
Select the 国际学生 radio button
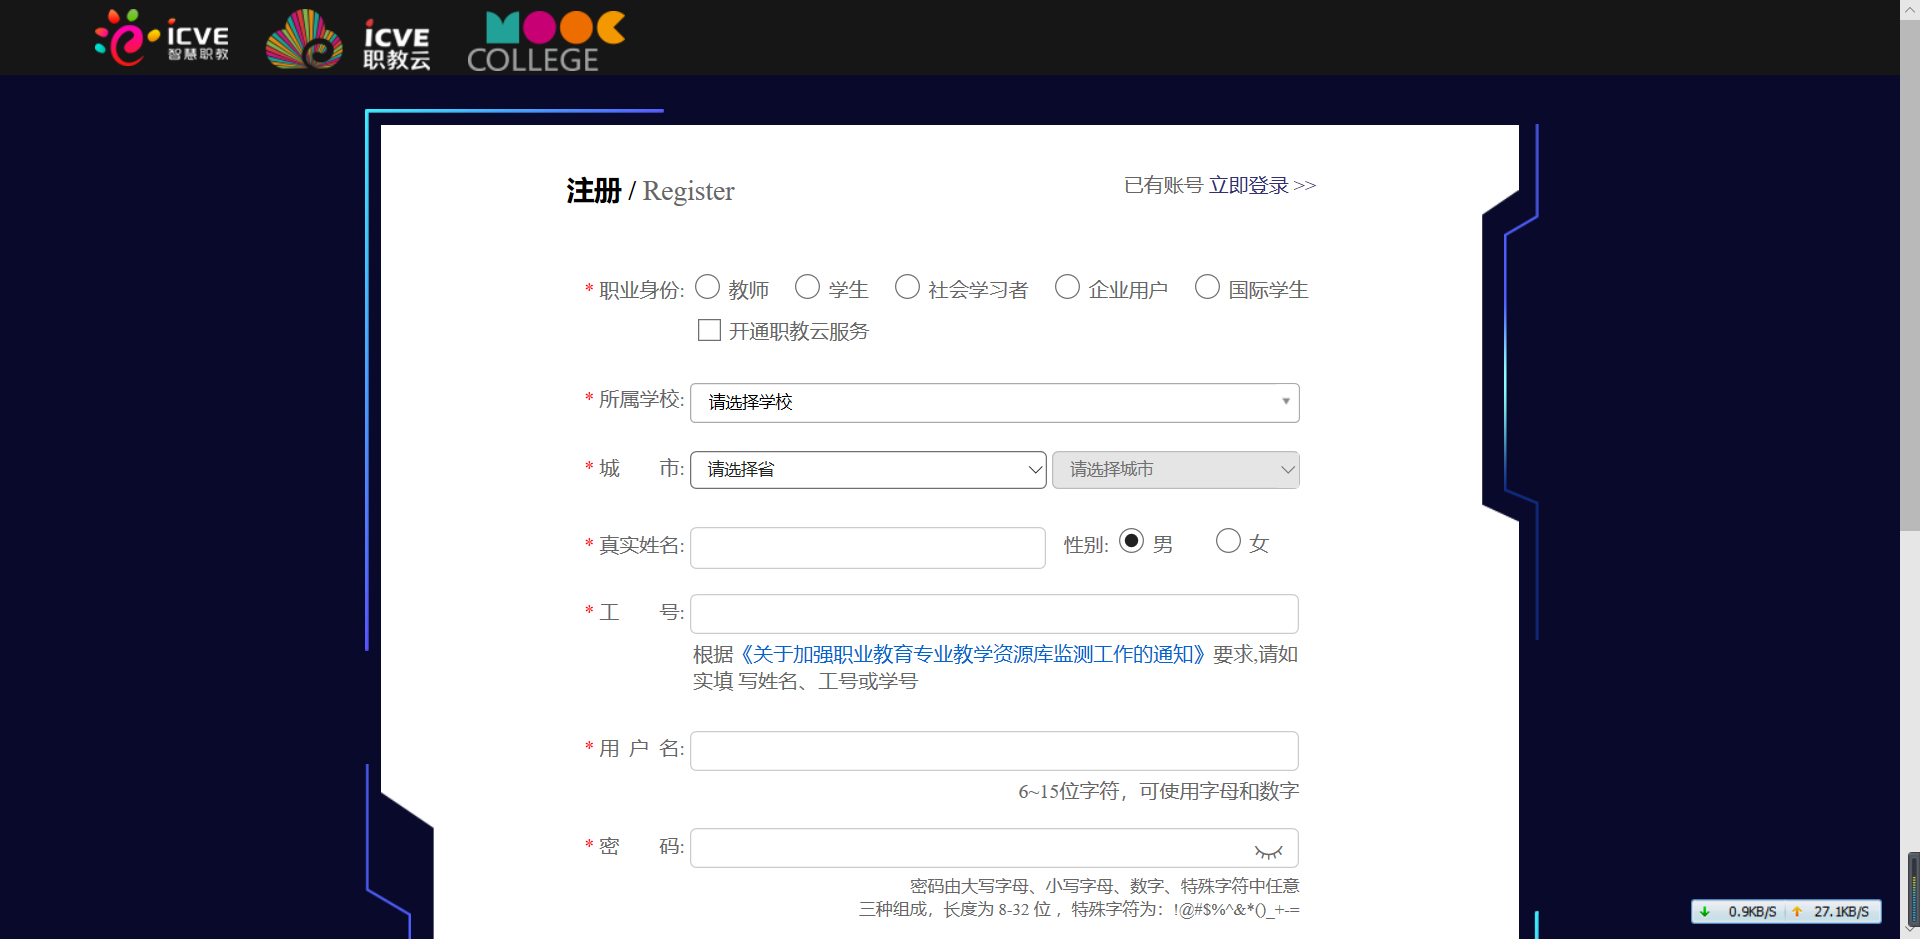(1208, 288)
